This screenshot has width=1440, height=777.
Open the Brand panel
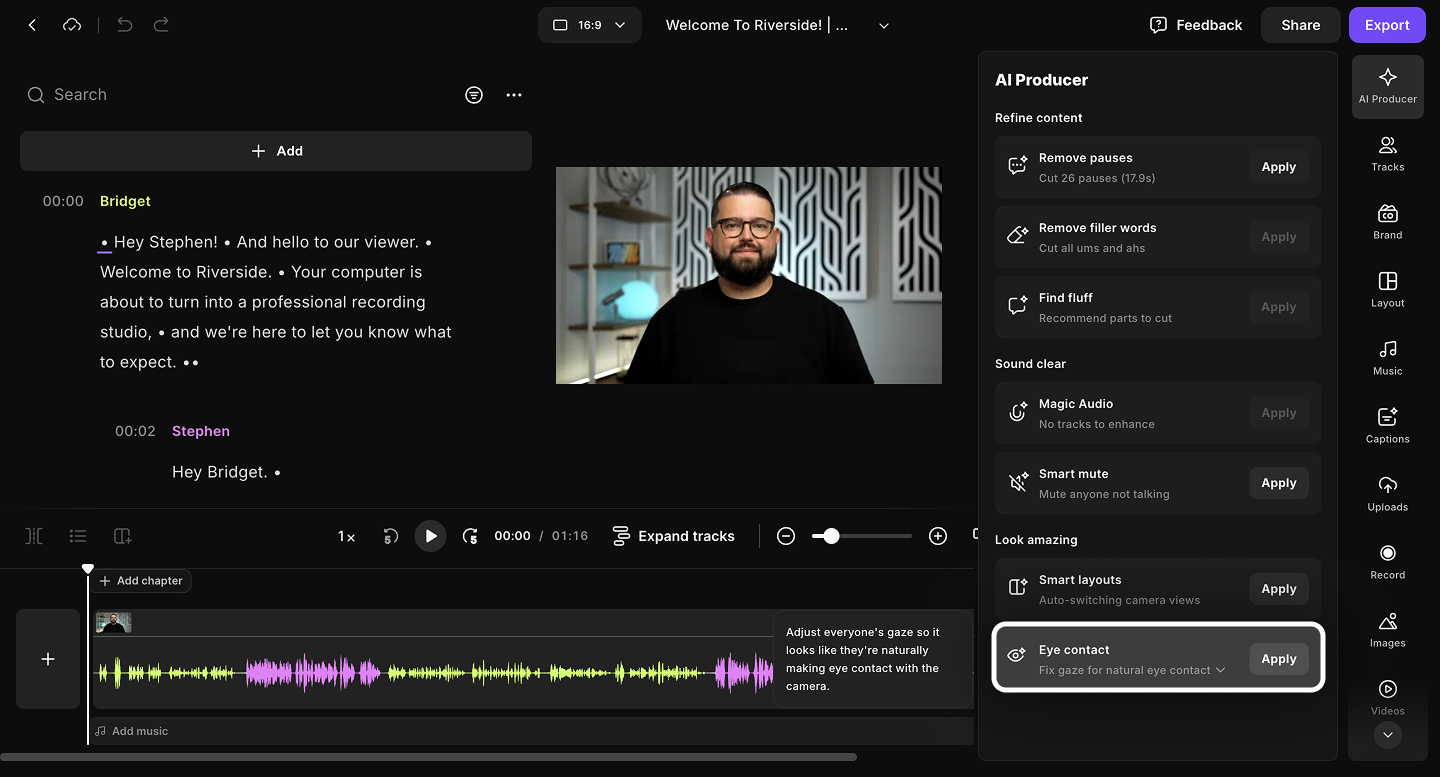[x=1388, y=223]
